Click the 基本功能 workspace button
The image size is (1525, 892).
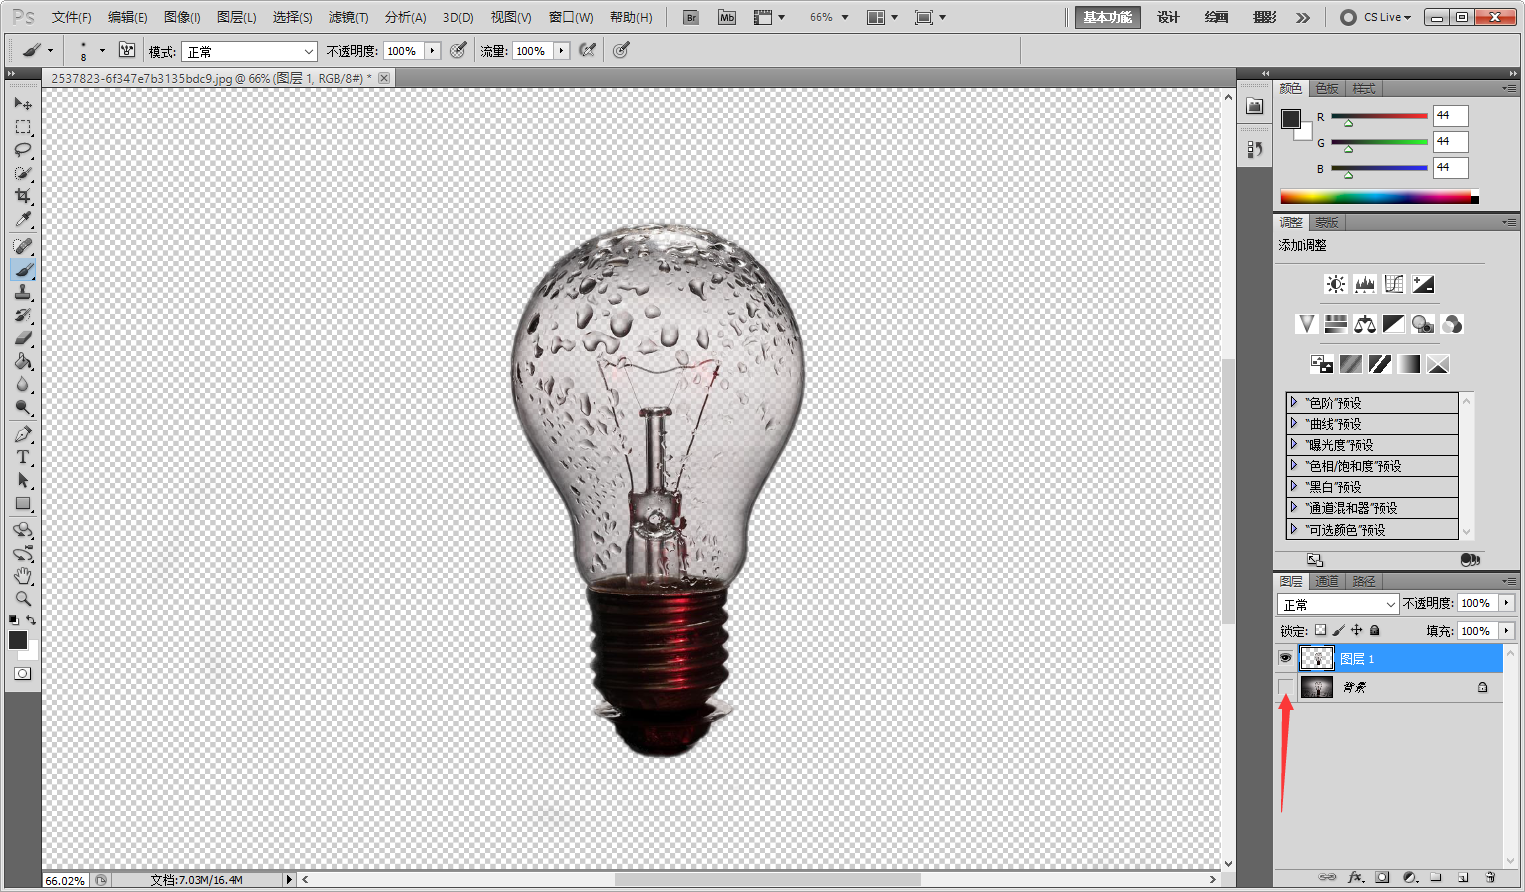click(x=1107, y=17)
